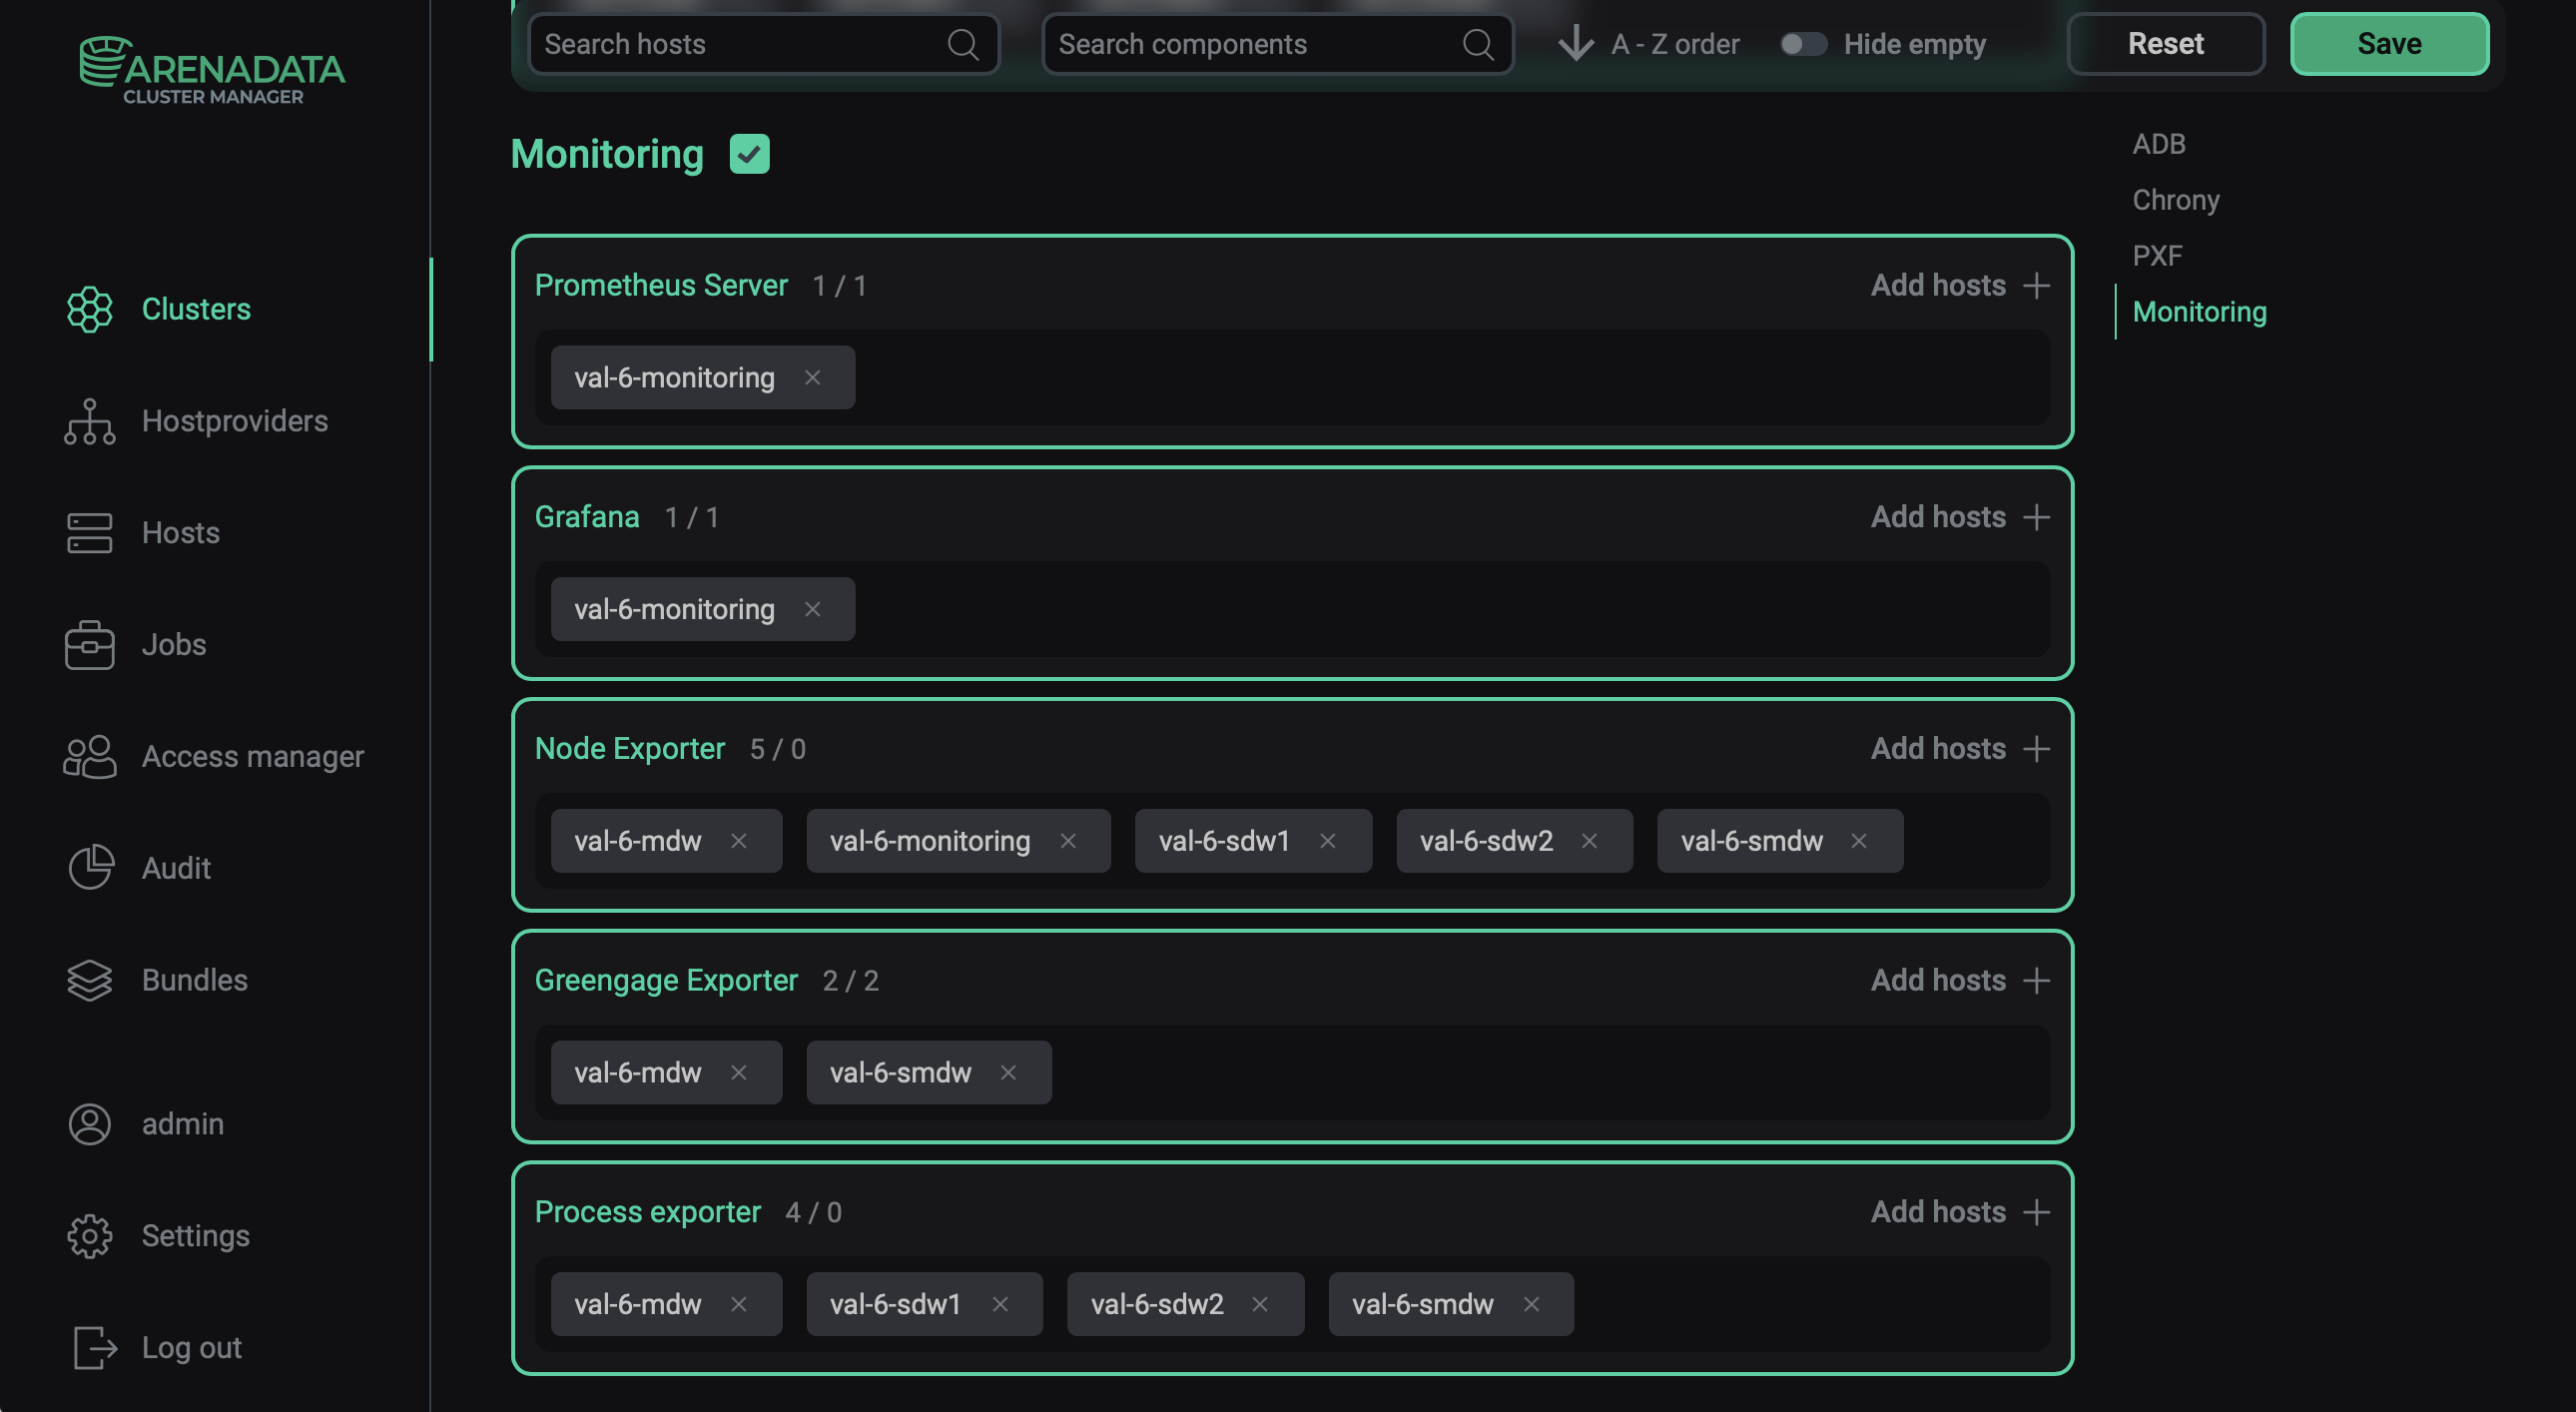Click the Jobs briefcase icon
Viewport: 2576px width, 1412px height.
point(89,645)
